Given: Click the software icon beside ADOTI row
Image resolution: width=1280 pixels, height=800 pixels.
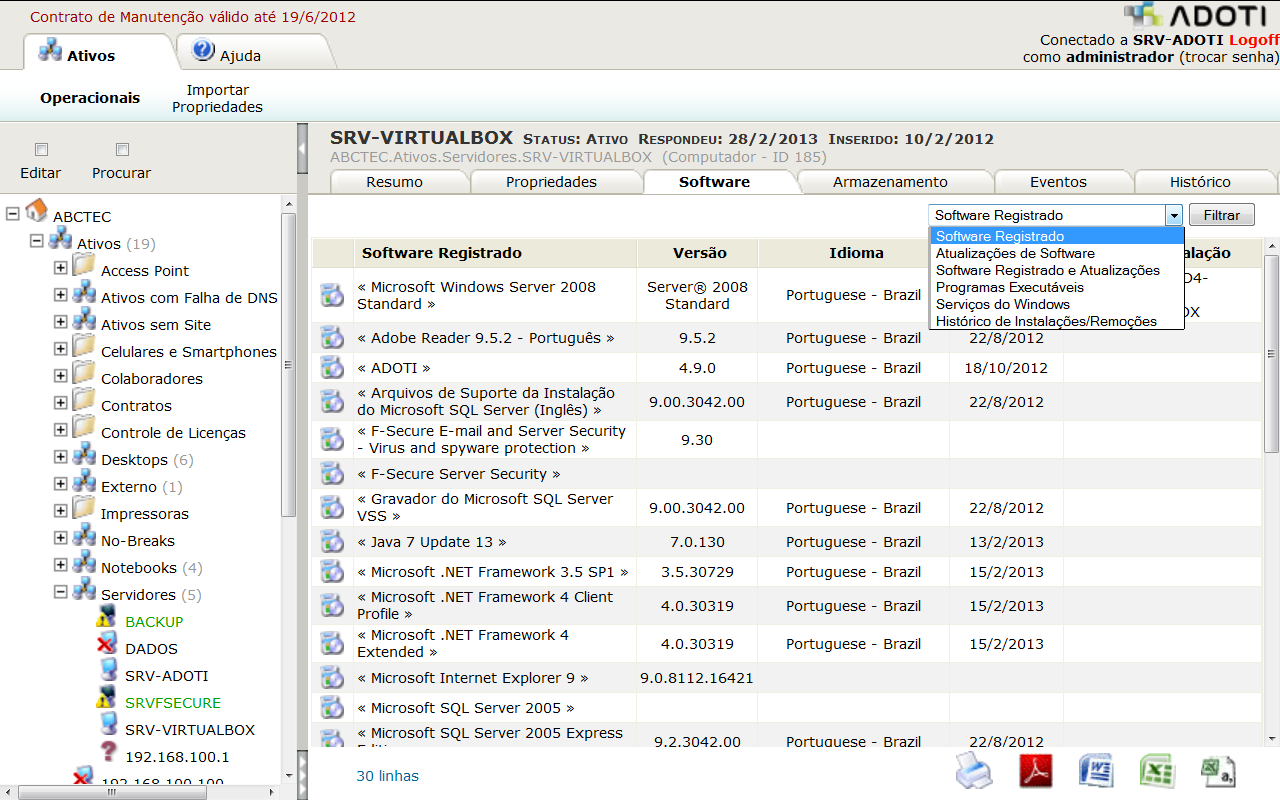Looking at the screenshot, I should [x=332, y=368].
